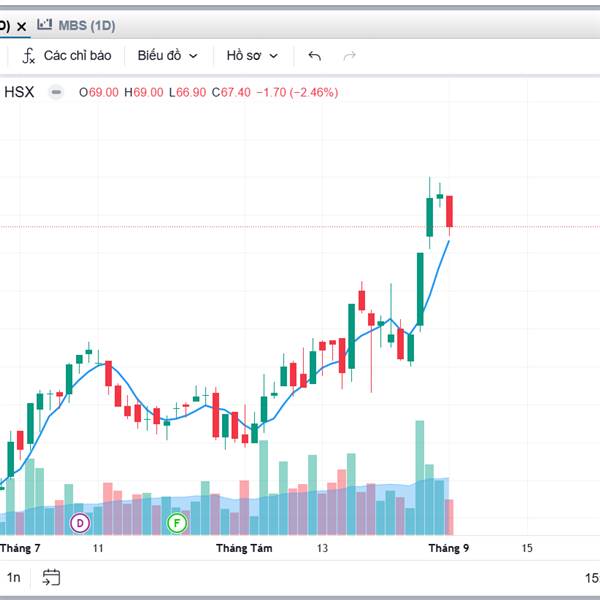
Task: Click the MBS tab chart icon
Action: pyautogui.click(x=44, y=24)
